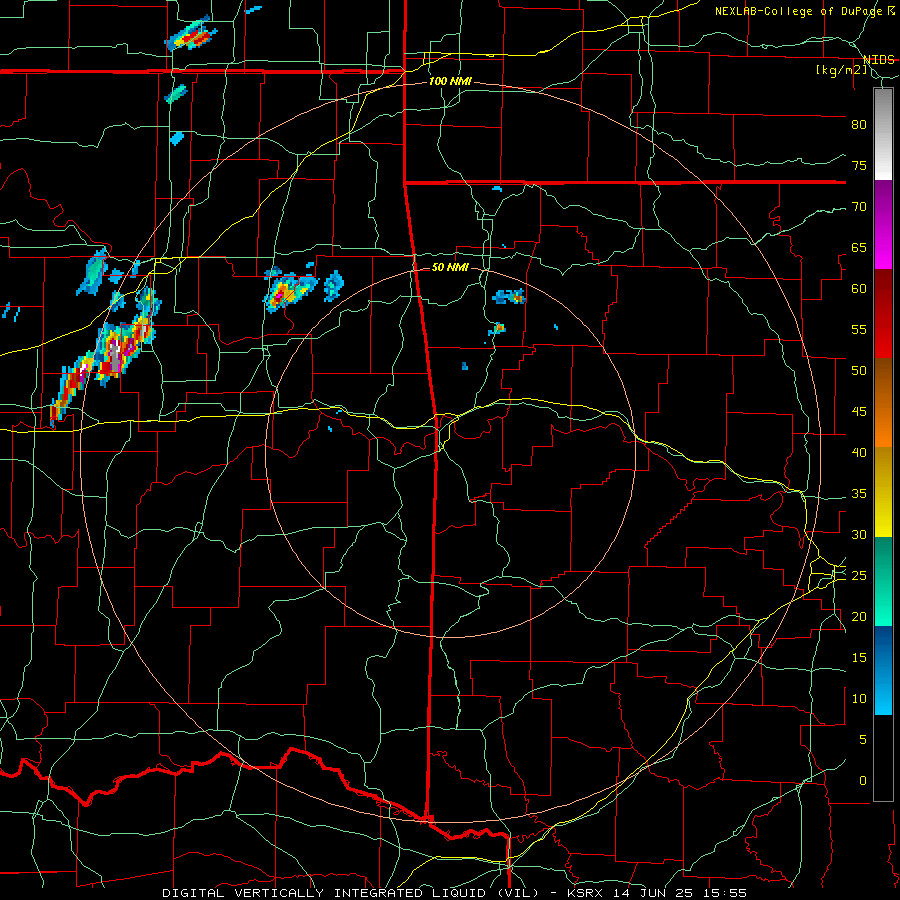Click the scale value 70
The width and height of the screenshot is (900, 900).
tap(859, 207)
